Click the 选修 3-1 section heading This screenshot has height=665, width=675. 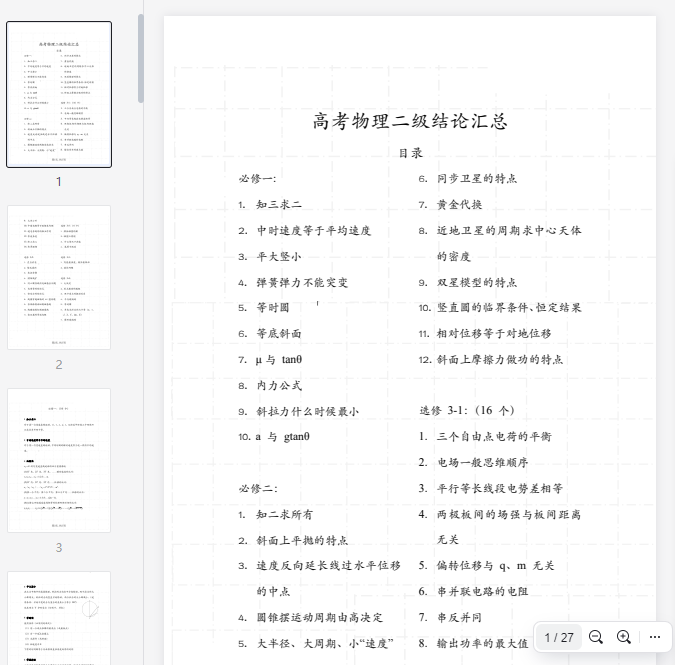point(466,411)
